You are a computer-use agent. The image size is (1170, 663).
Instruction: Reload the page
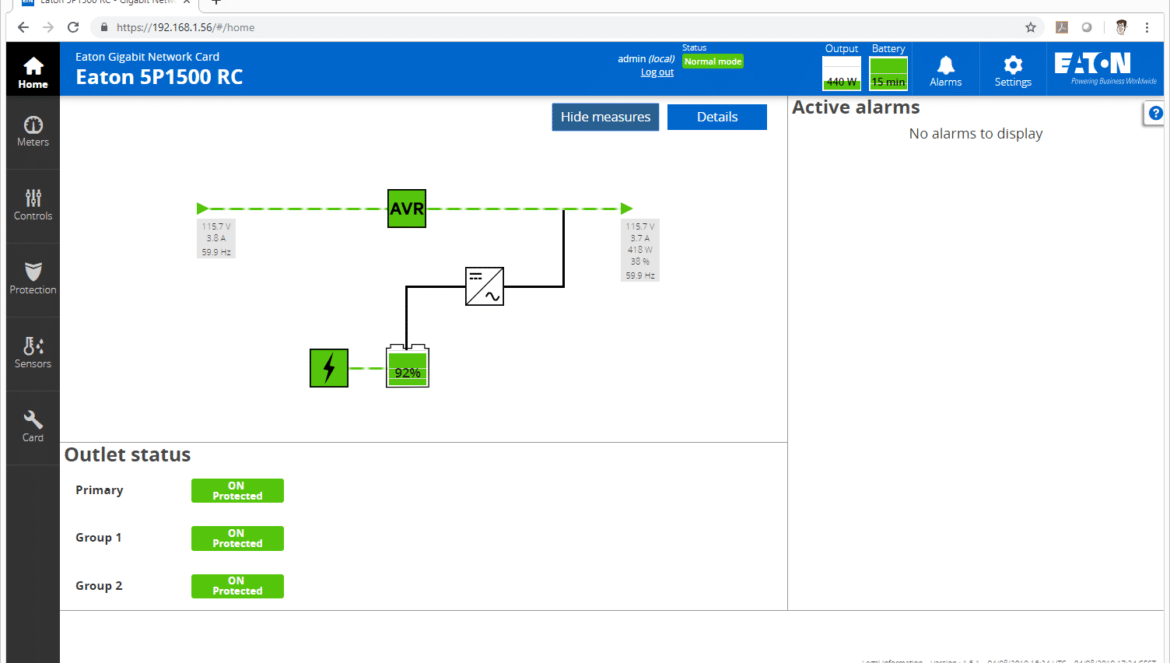tap(73, 28)
